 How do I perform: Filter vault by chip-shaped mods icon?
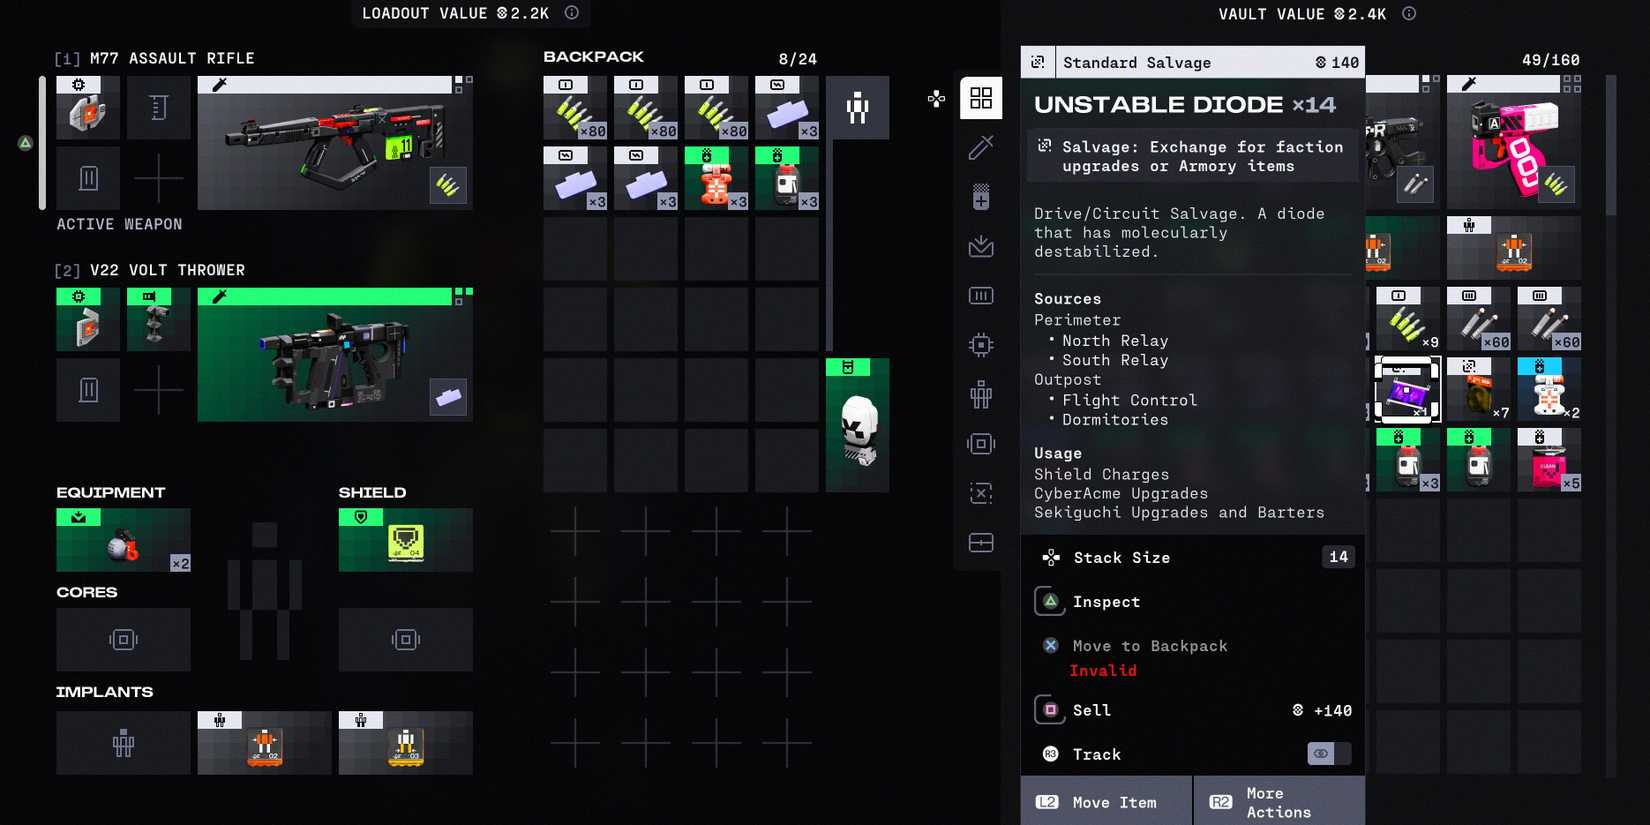pos(981,345)
